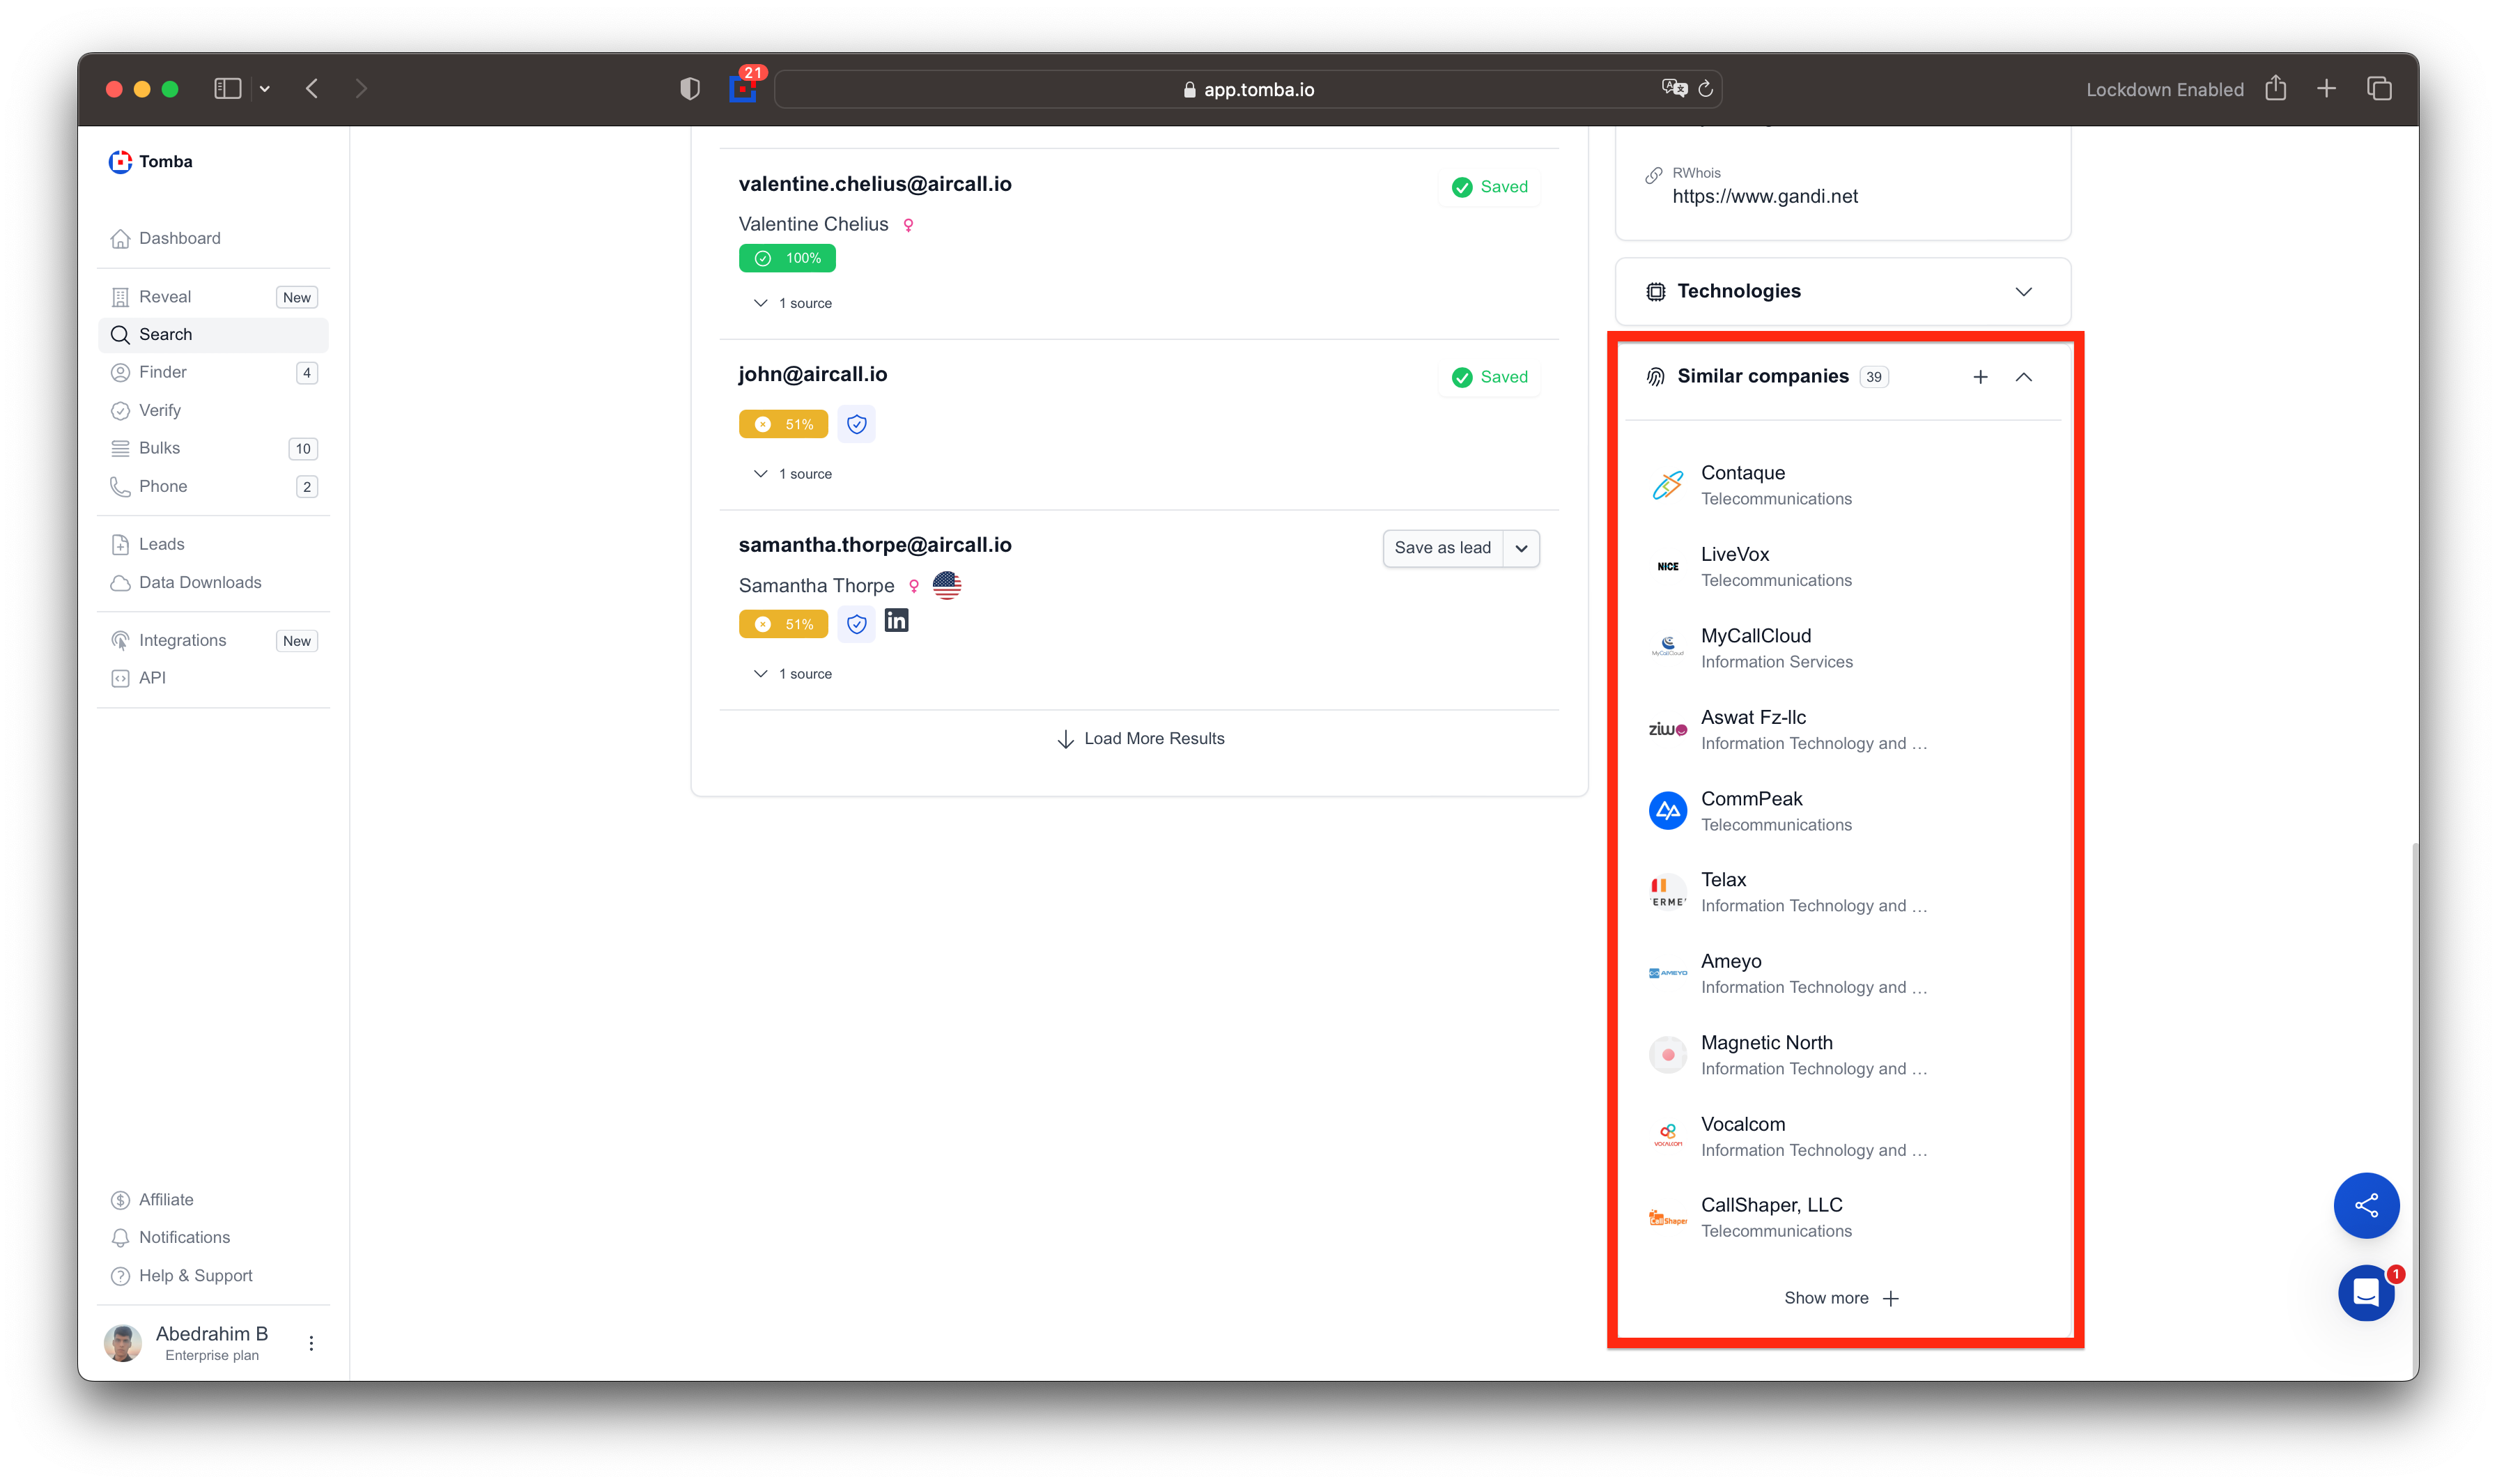The width and height of the screenshot is (2497, 1484).
Task: Open the chat messenger bubble
Action: 2365,1293
